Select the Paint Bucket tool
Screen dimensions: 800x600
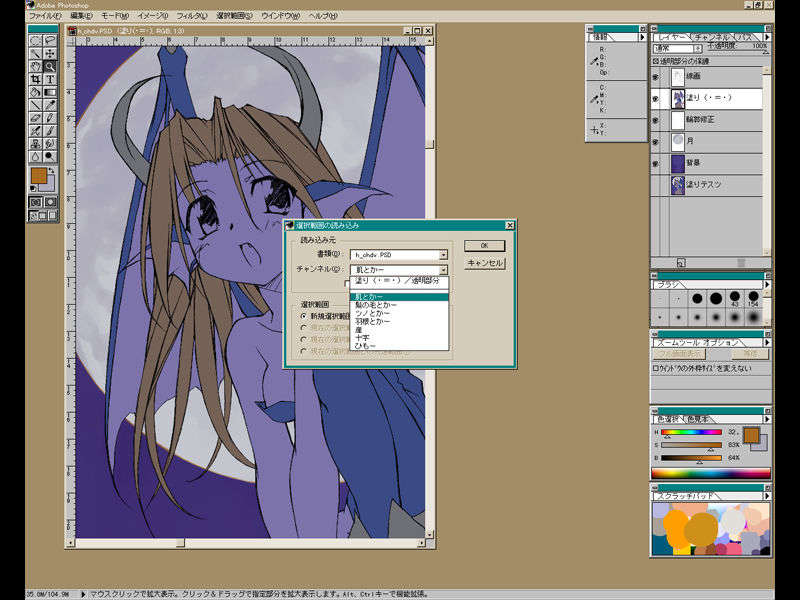pyautogui.click(x=35, y=92)
